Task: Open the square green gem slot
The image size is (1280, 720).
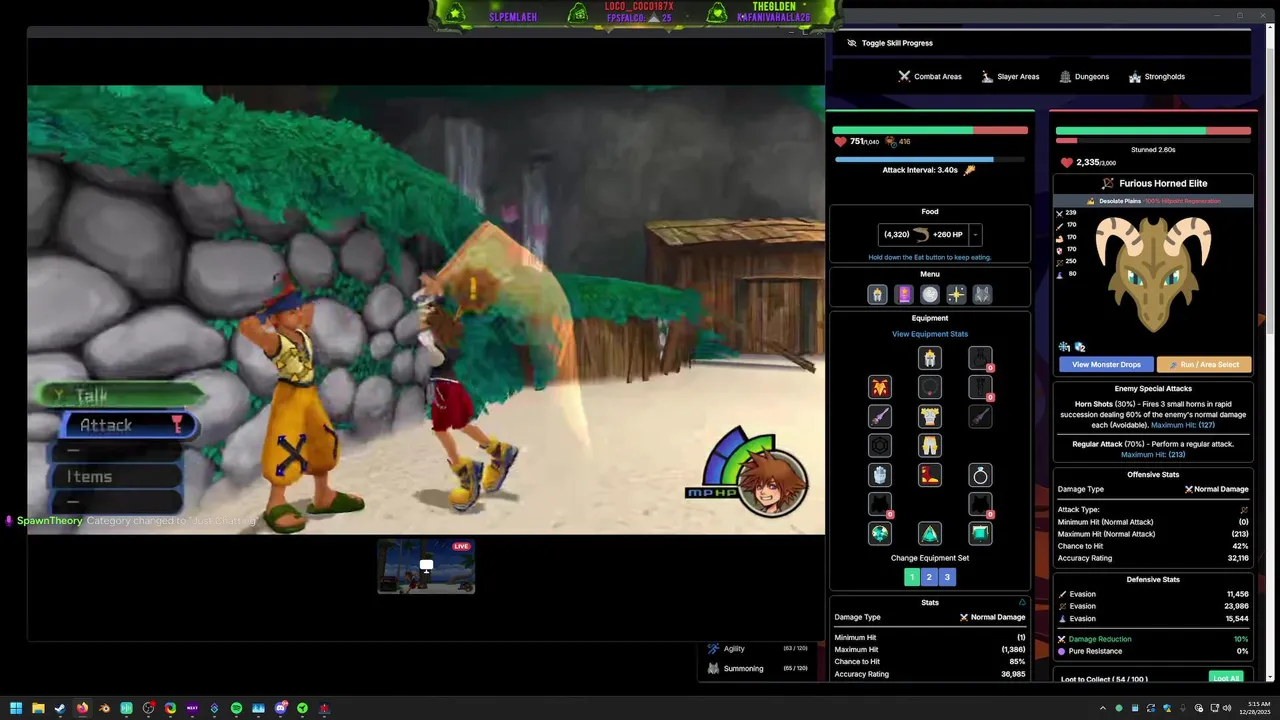Action: pyautogui.click(x=980, y=534)
